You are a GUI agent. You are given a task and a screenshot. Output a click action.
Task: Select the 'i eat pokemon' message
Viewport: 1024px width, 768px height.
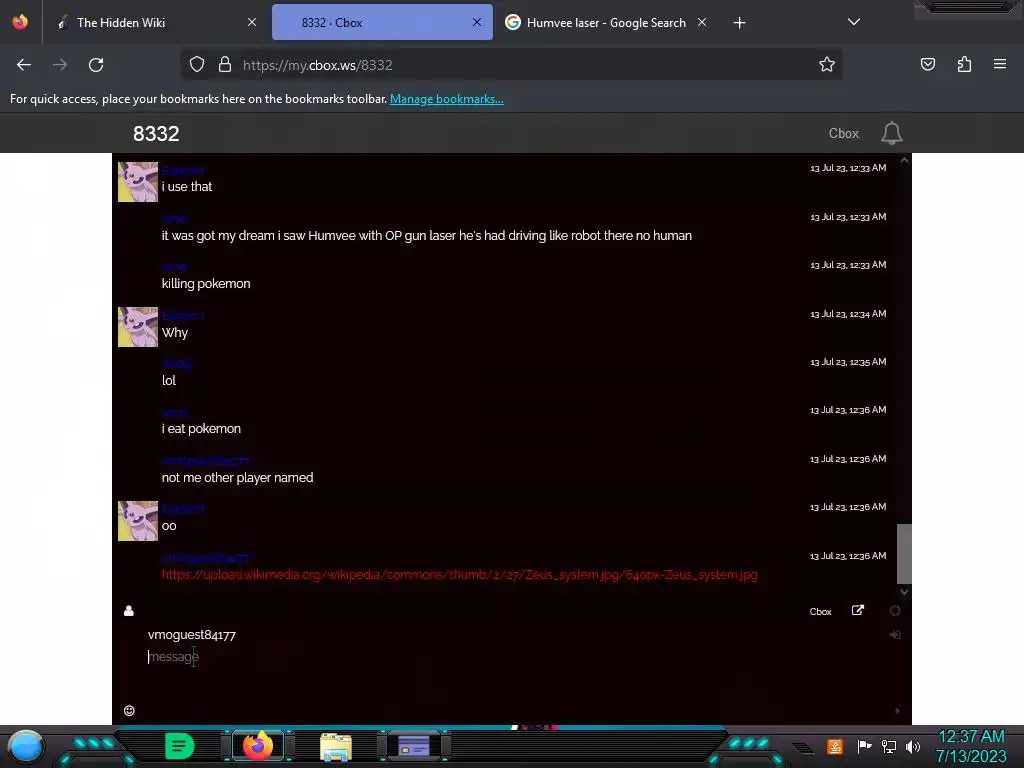click(x=201, y=428)
